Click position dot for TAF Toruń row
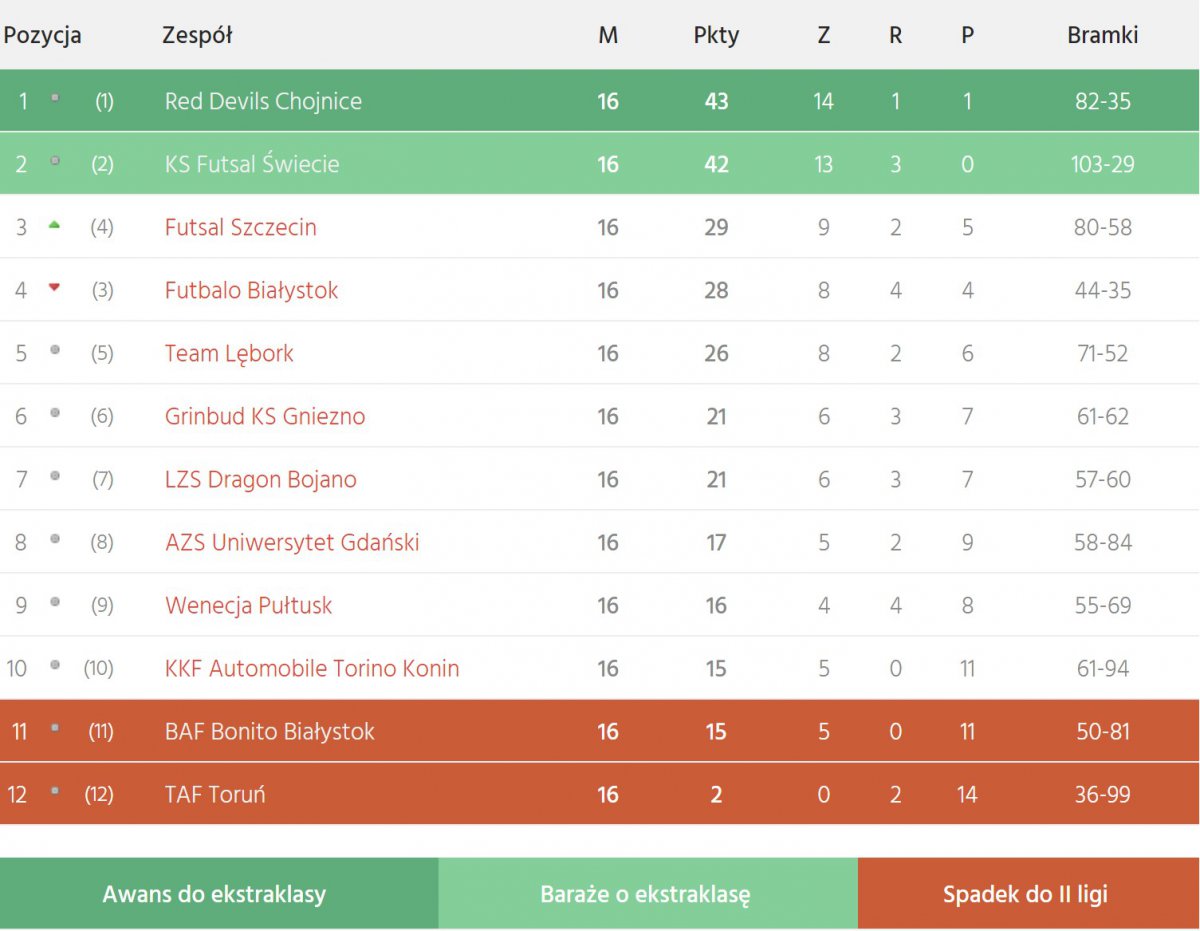 pos(55,791)
